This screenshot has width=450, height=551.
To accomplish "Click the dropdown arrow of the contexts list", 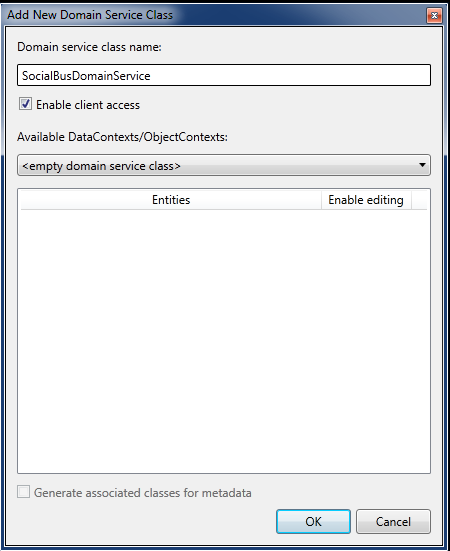I will pos(422,165).
